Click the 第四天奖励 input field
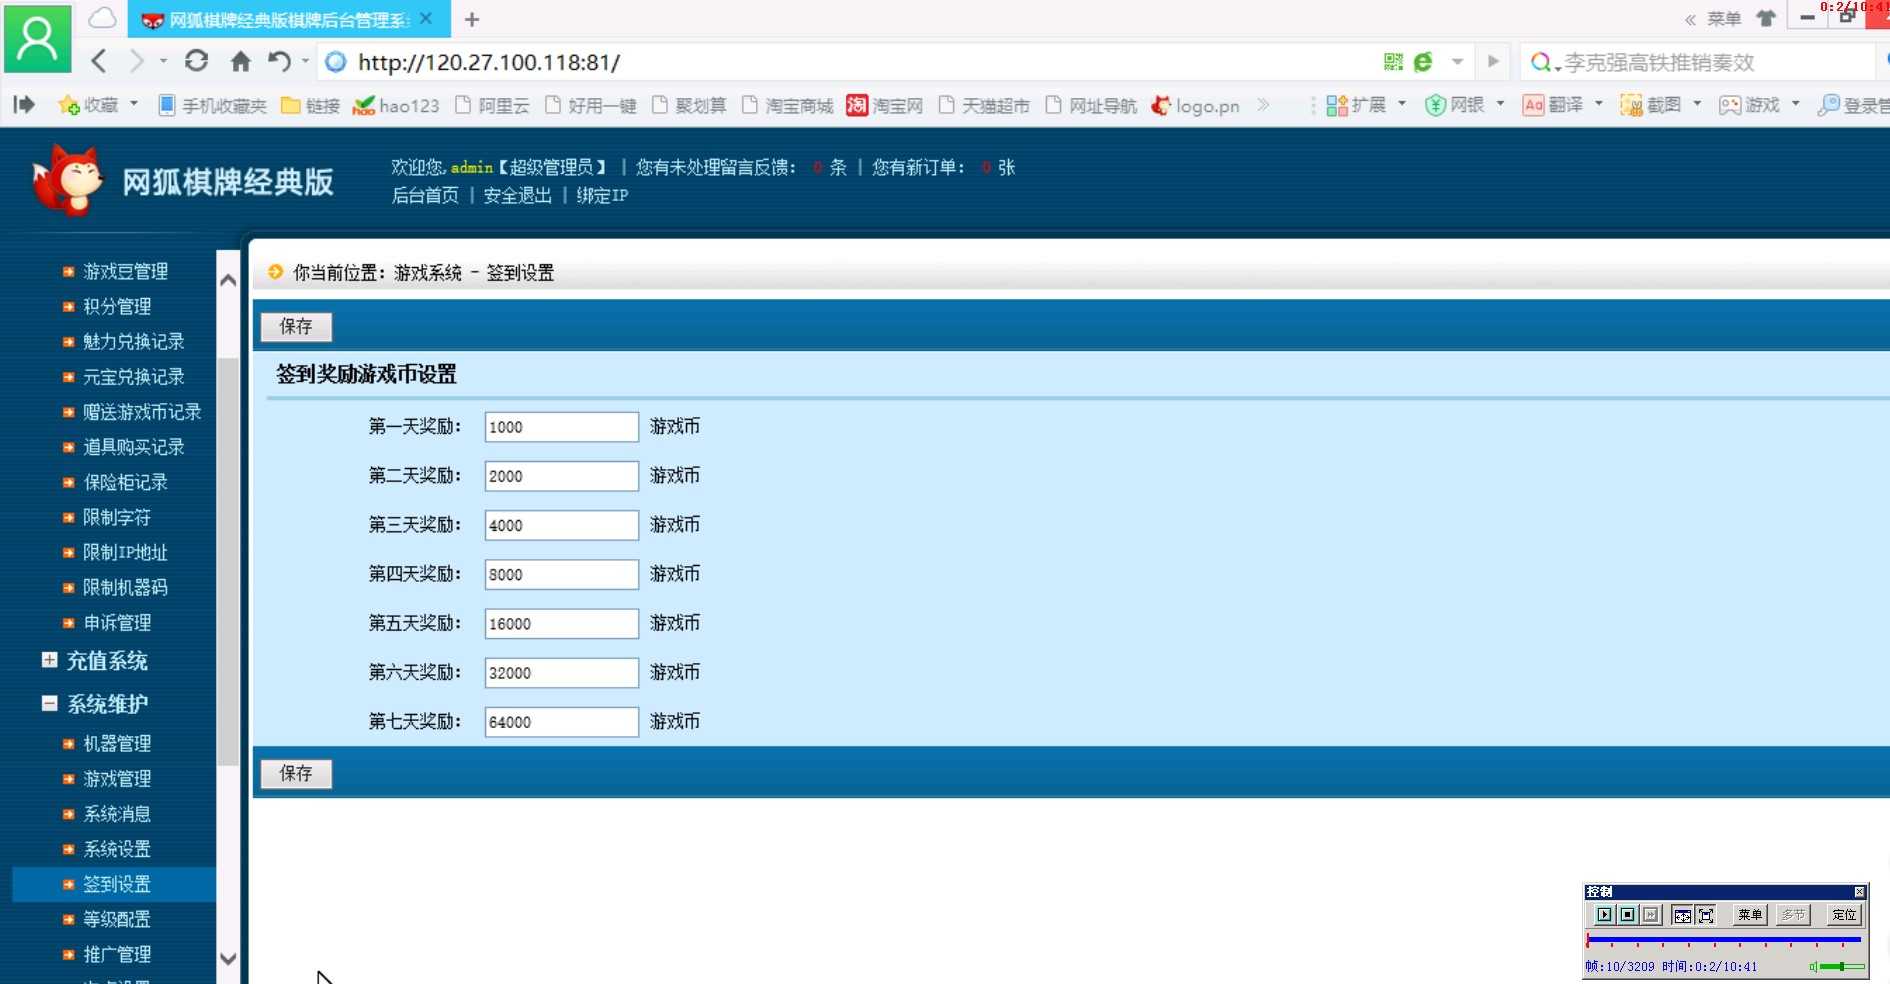This screenshot has height=984, width=1890. (562, 574)
